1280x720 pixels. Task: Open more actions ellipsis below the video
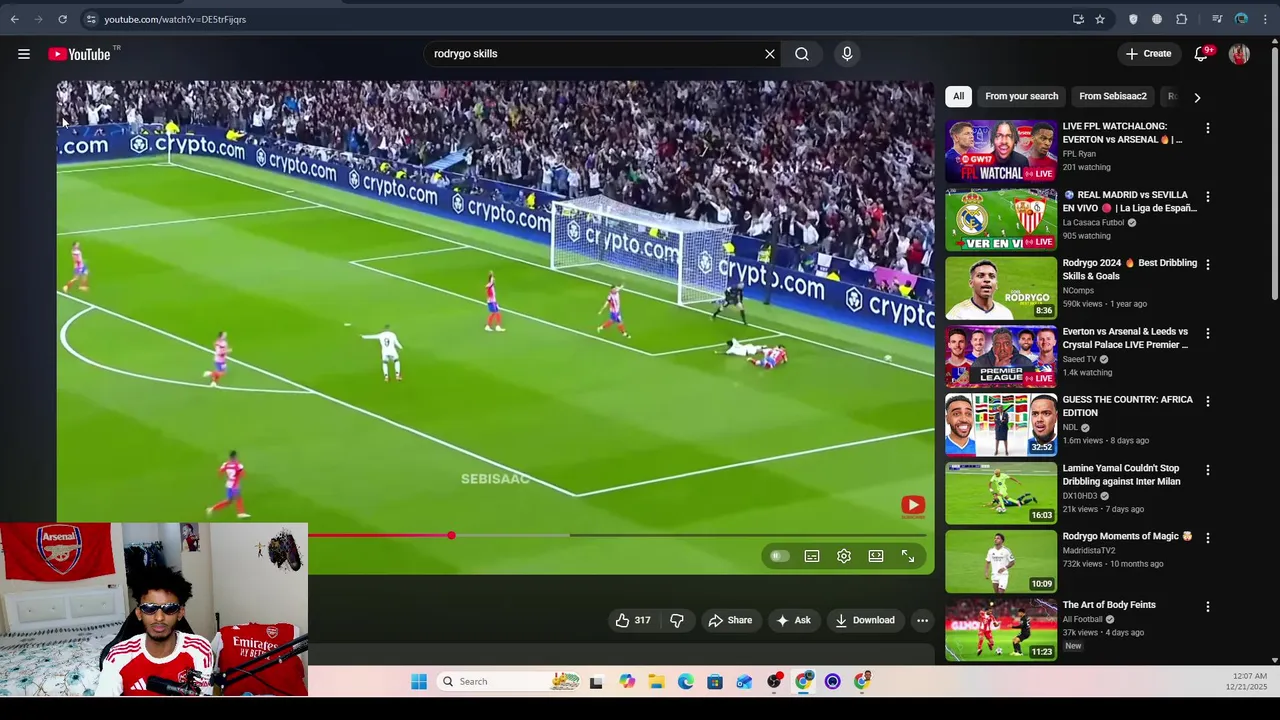coord(922,620)
